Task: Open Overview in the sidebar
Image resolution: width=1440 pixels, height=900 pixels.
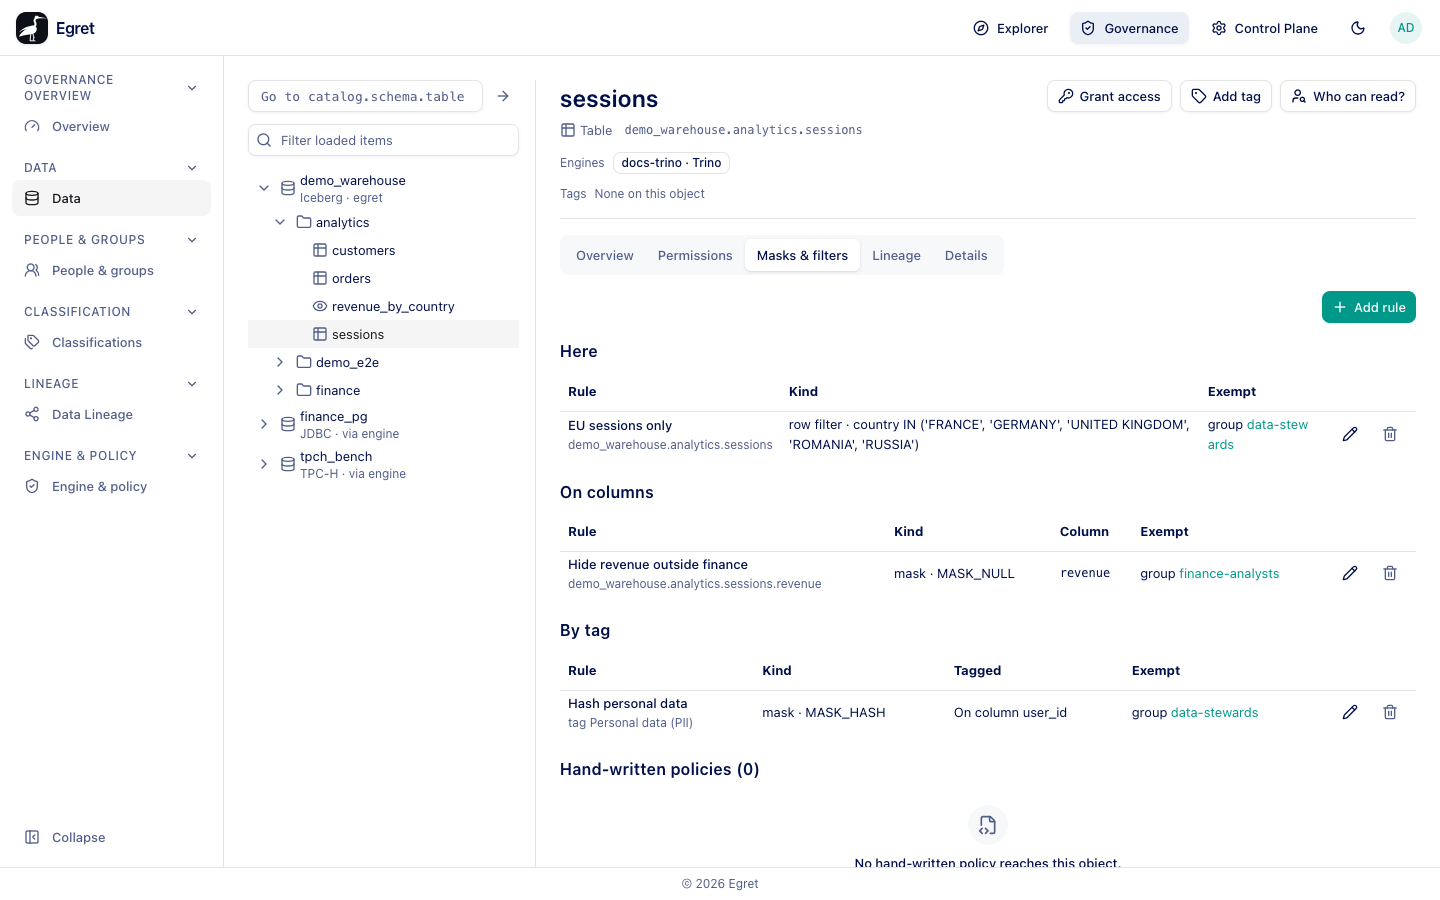Action: [111, 127]
